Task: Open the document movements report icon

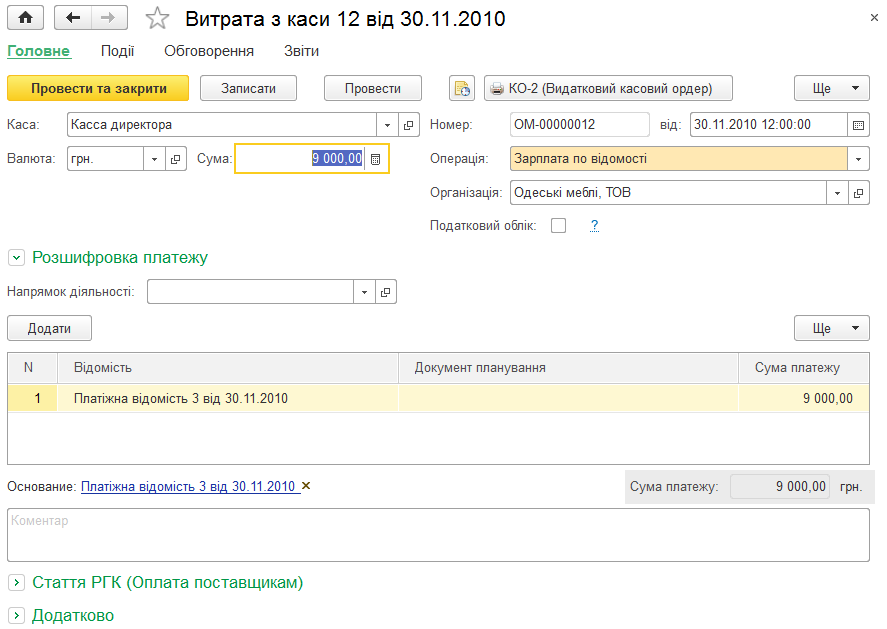Action: pos(462,88)
